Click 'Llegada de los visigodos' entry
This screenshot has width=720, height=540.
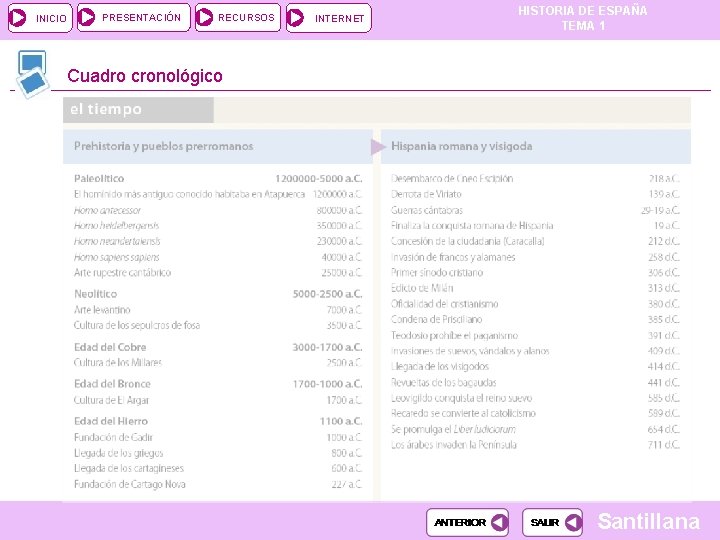(440, 367)
